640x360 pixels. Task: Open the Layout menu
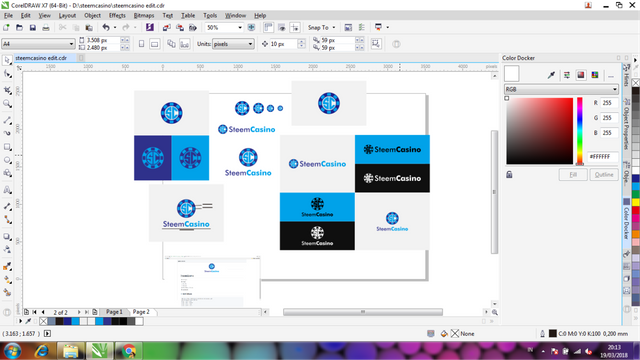67,16
